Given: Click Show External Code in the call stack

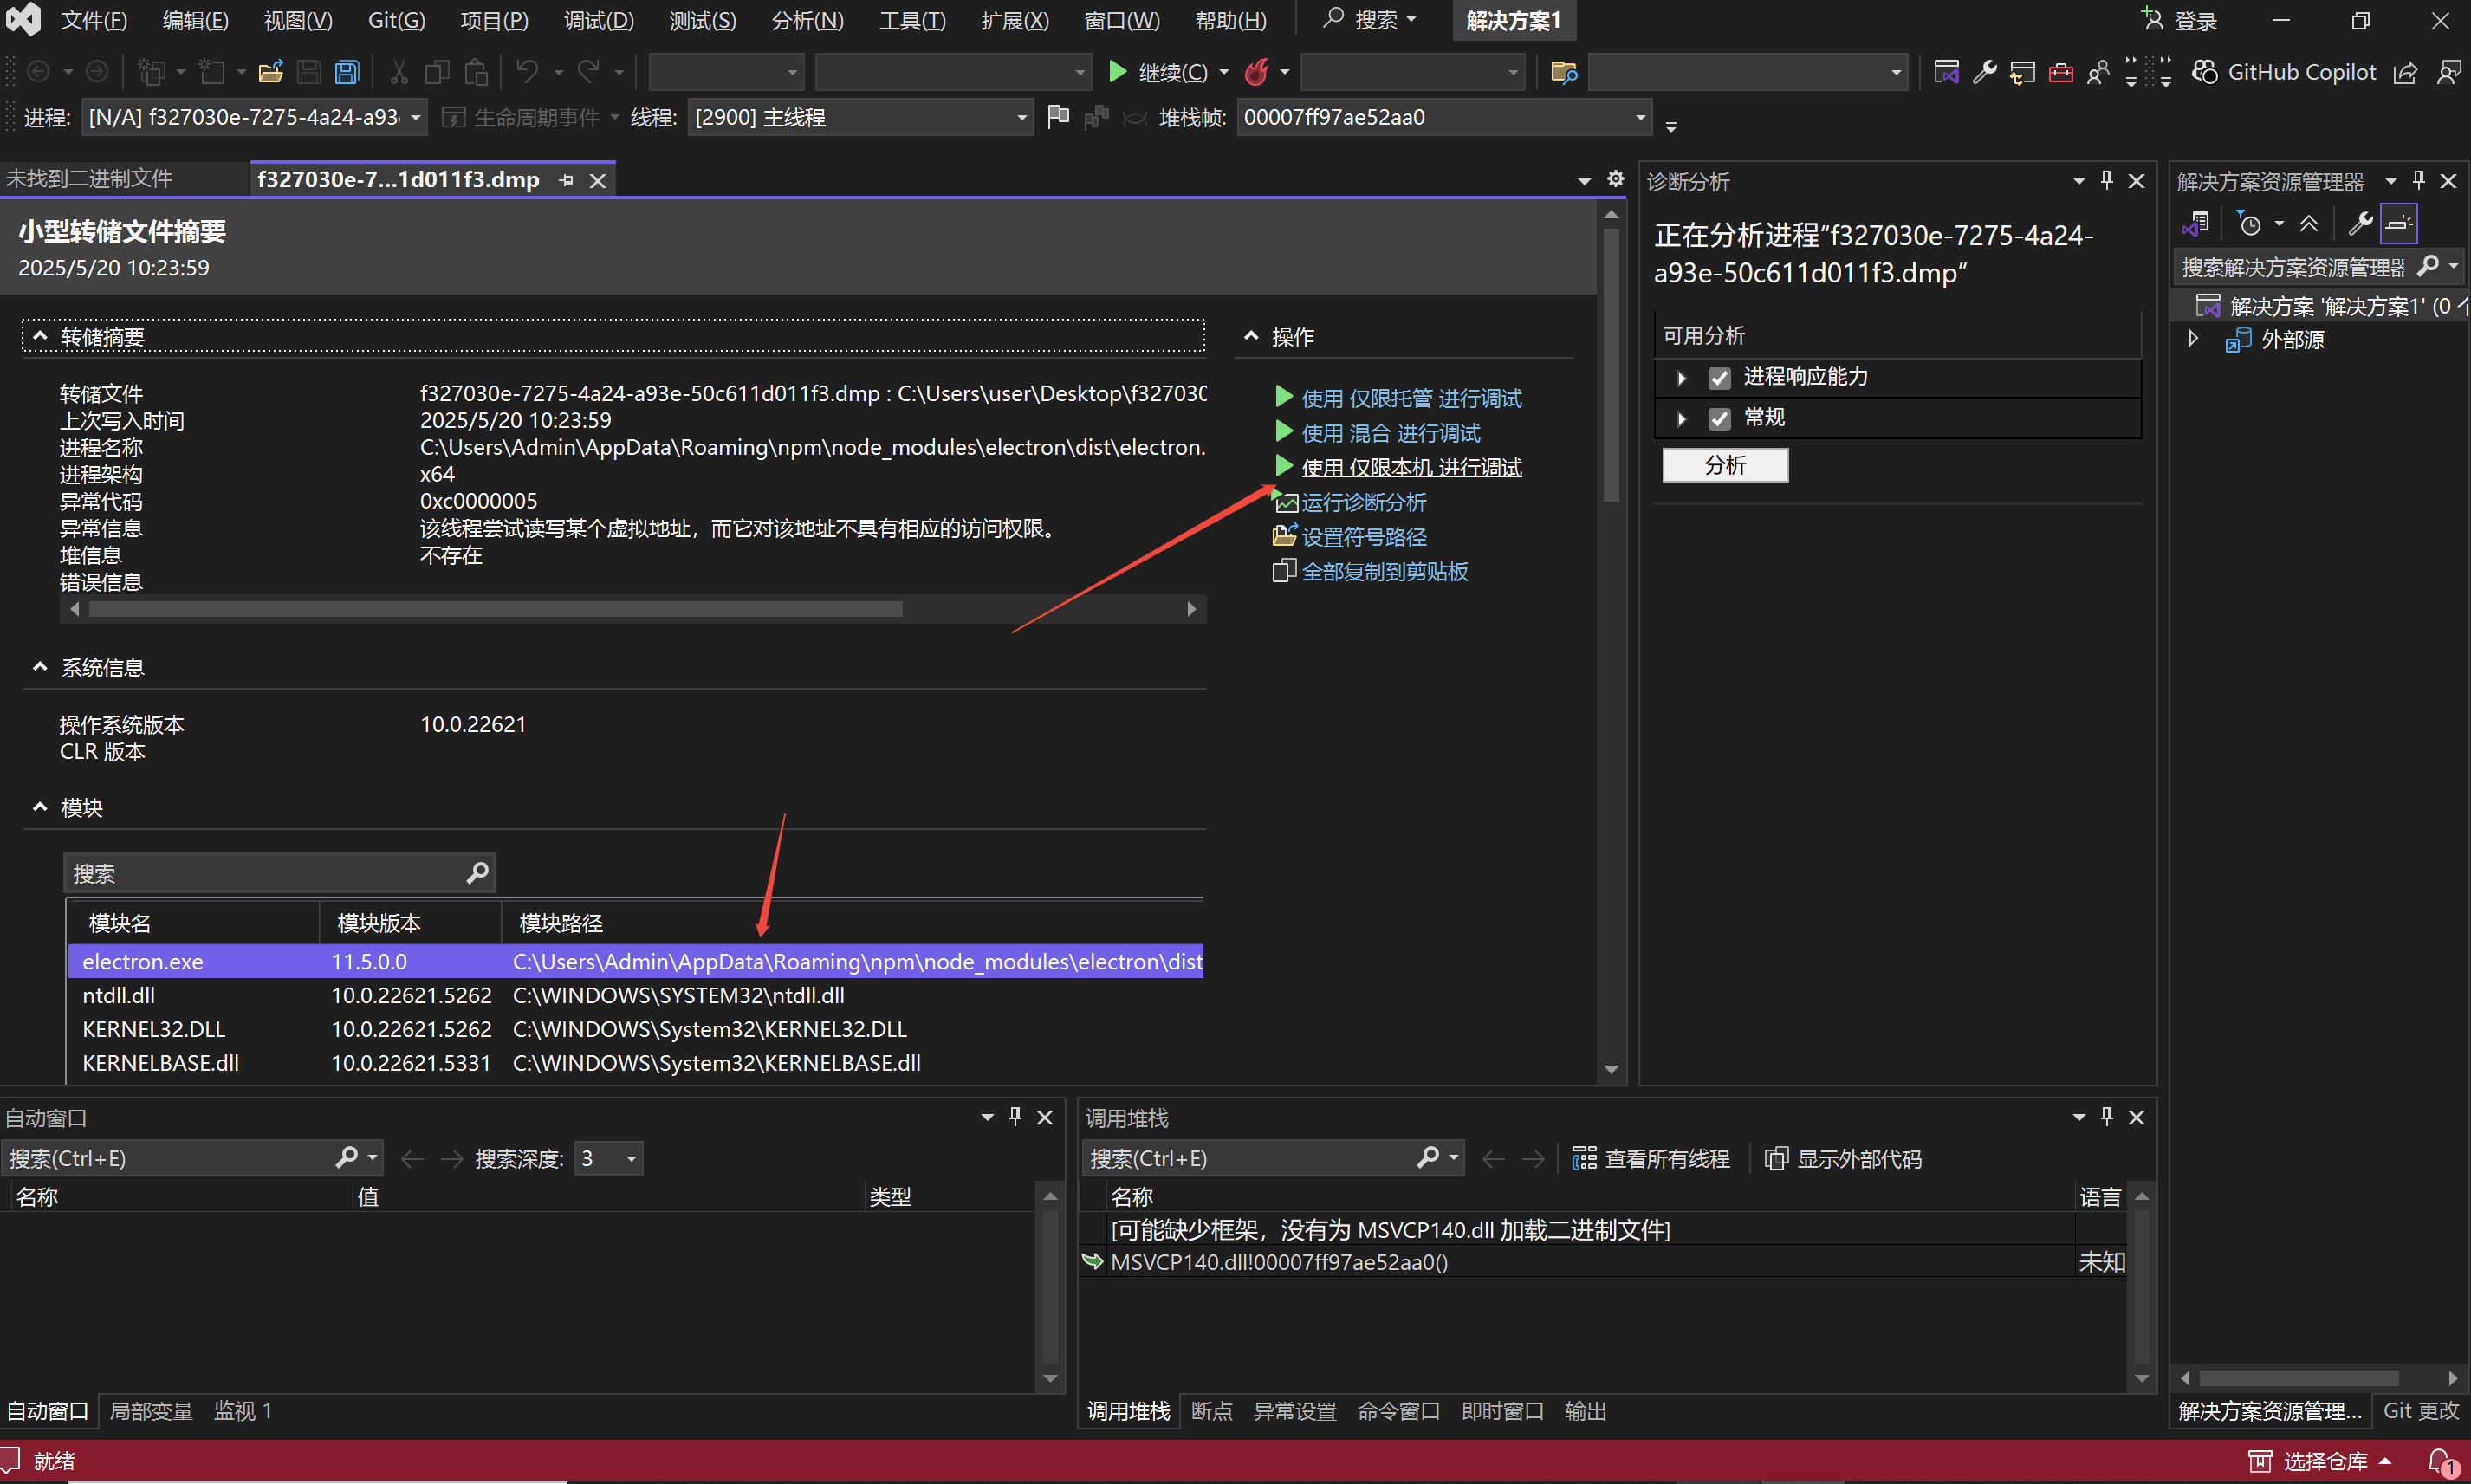Looking at the screenshot, I should coord(1844,1158).
